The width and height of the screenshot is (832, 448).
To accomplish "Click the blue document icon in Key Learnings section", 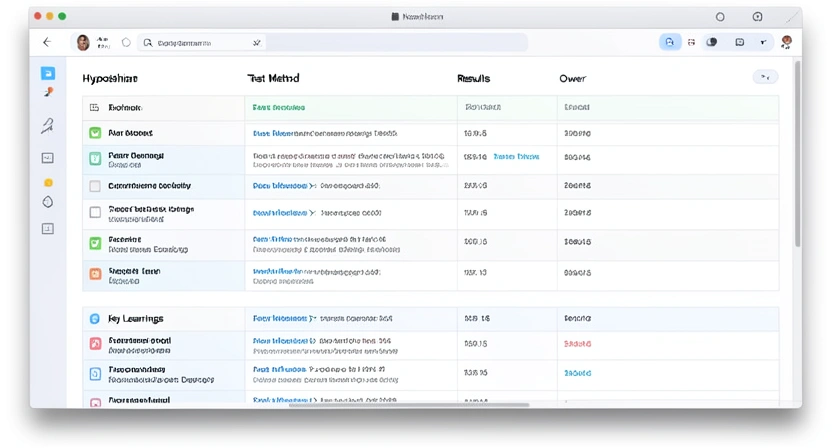I will [x=95, y=374].
